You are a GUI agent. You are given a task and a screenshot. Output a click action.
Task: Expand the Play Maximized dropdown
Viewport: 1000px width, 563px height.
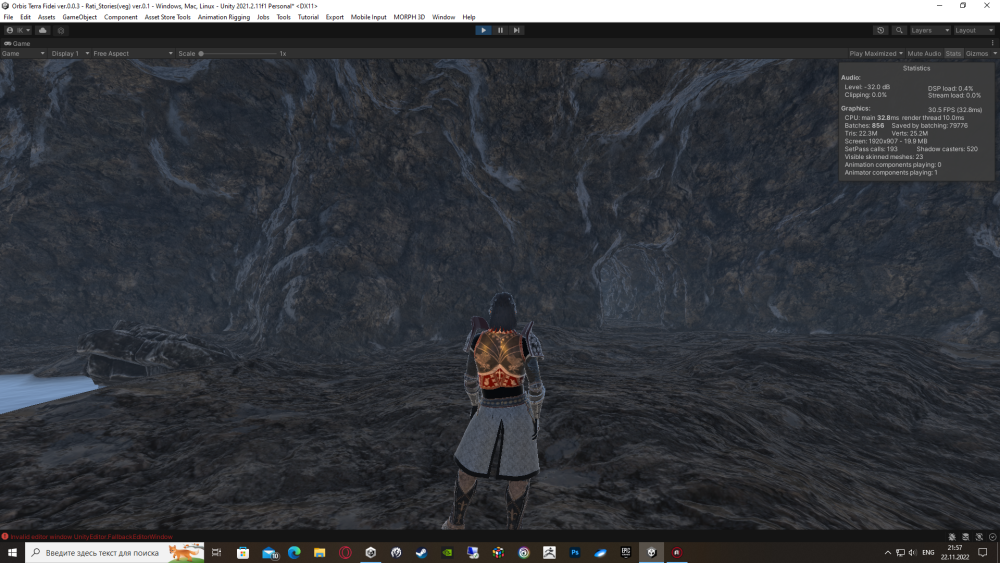pyautogui.click(x=876, y=53)
